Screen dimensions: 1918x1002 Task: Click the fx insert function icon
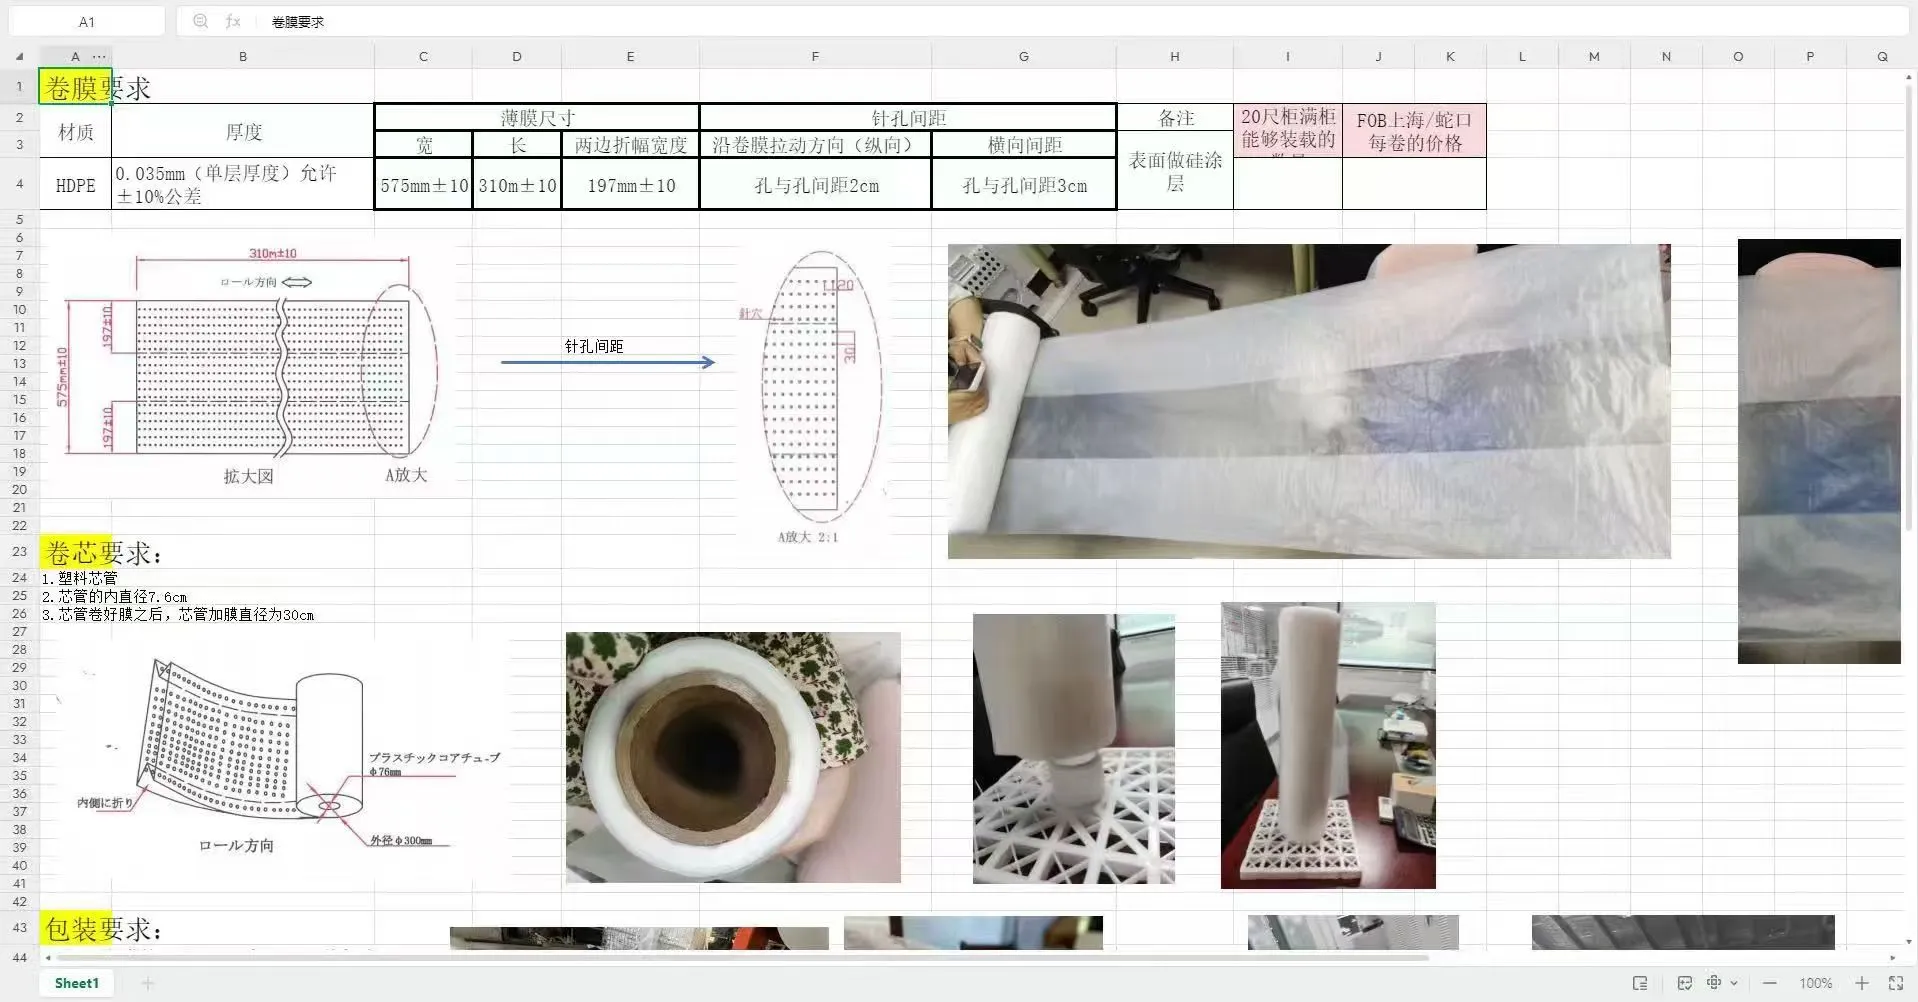tap(233, 21)
